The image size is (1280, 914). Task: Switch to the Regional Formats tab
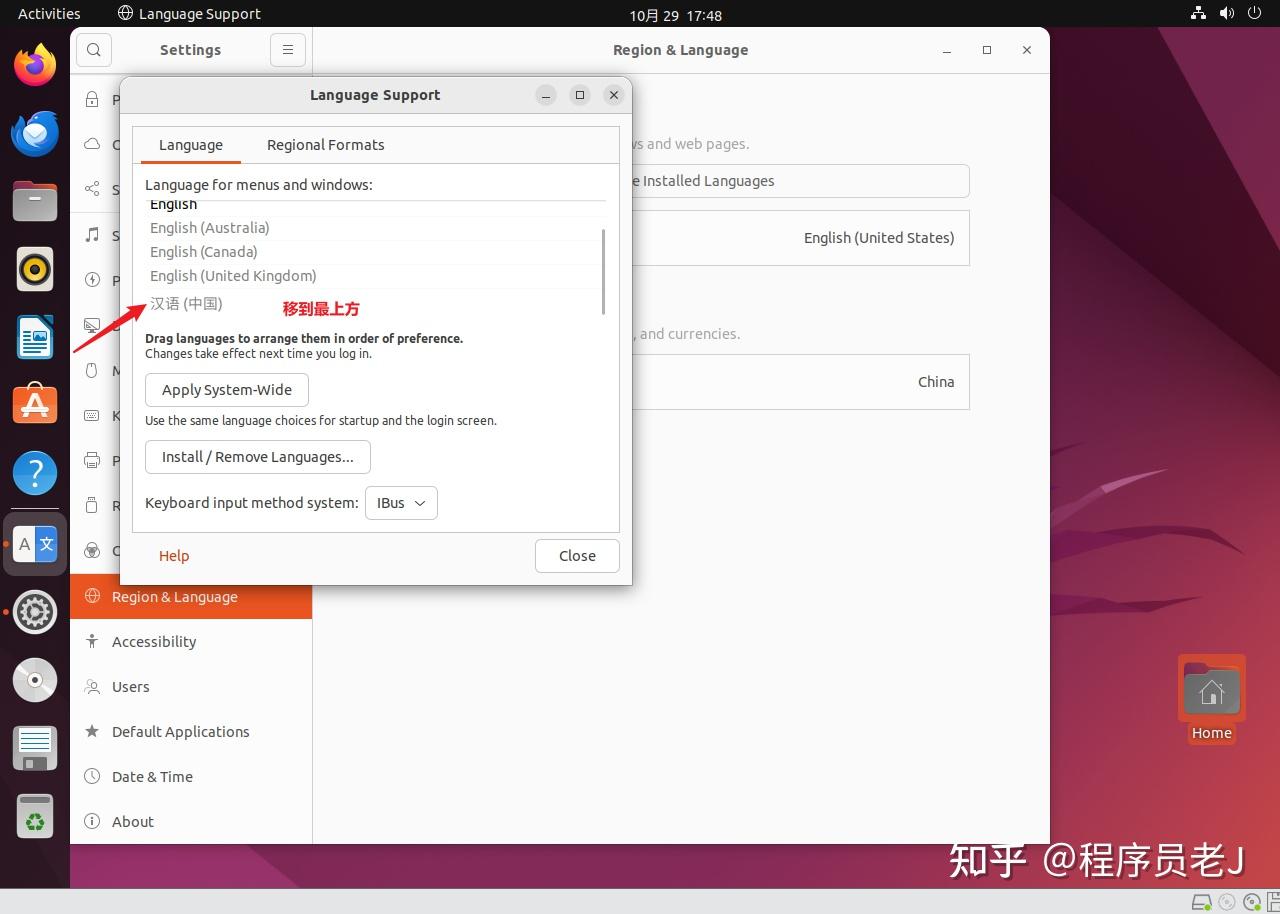325,145
